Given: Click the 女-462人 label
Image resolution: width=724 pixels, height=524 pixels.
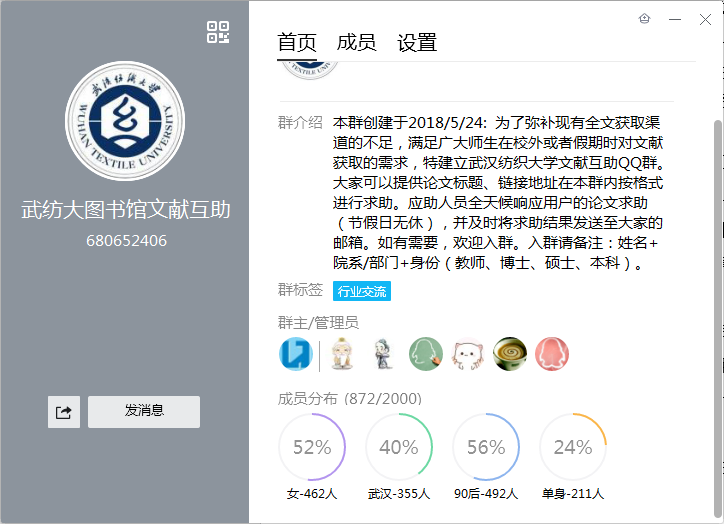Looking at the screenshot, I should click(312, 494).
